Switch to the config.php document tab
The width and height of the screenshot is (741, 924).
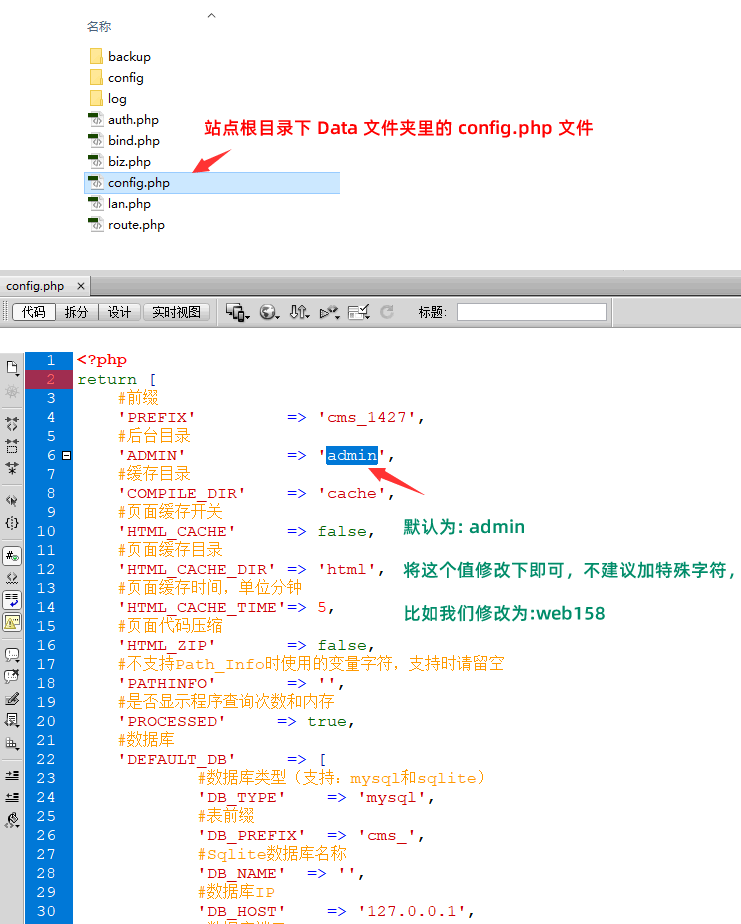35,286
